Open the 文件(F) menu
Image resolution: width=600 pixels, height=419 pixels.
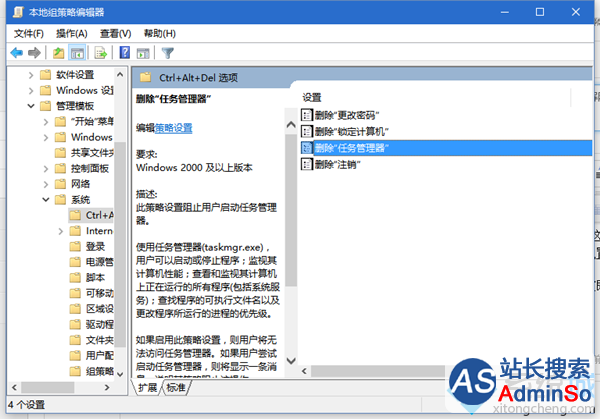pyautogui.click(x=29, y=34)
